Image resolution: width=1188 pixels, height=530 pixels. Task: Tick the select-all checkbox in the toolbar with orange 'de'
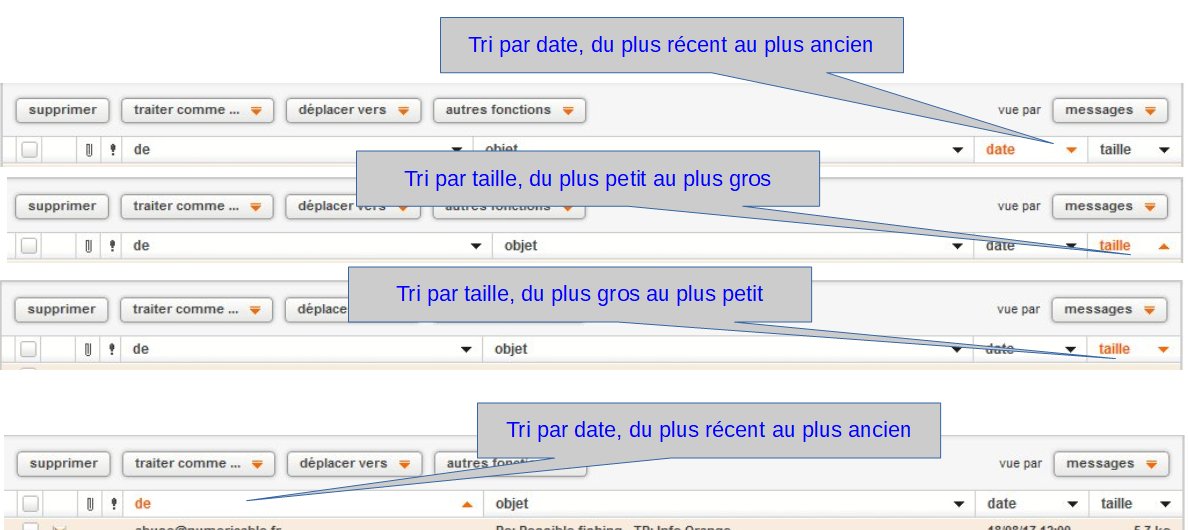click(30, 504)
